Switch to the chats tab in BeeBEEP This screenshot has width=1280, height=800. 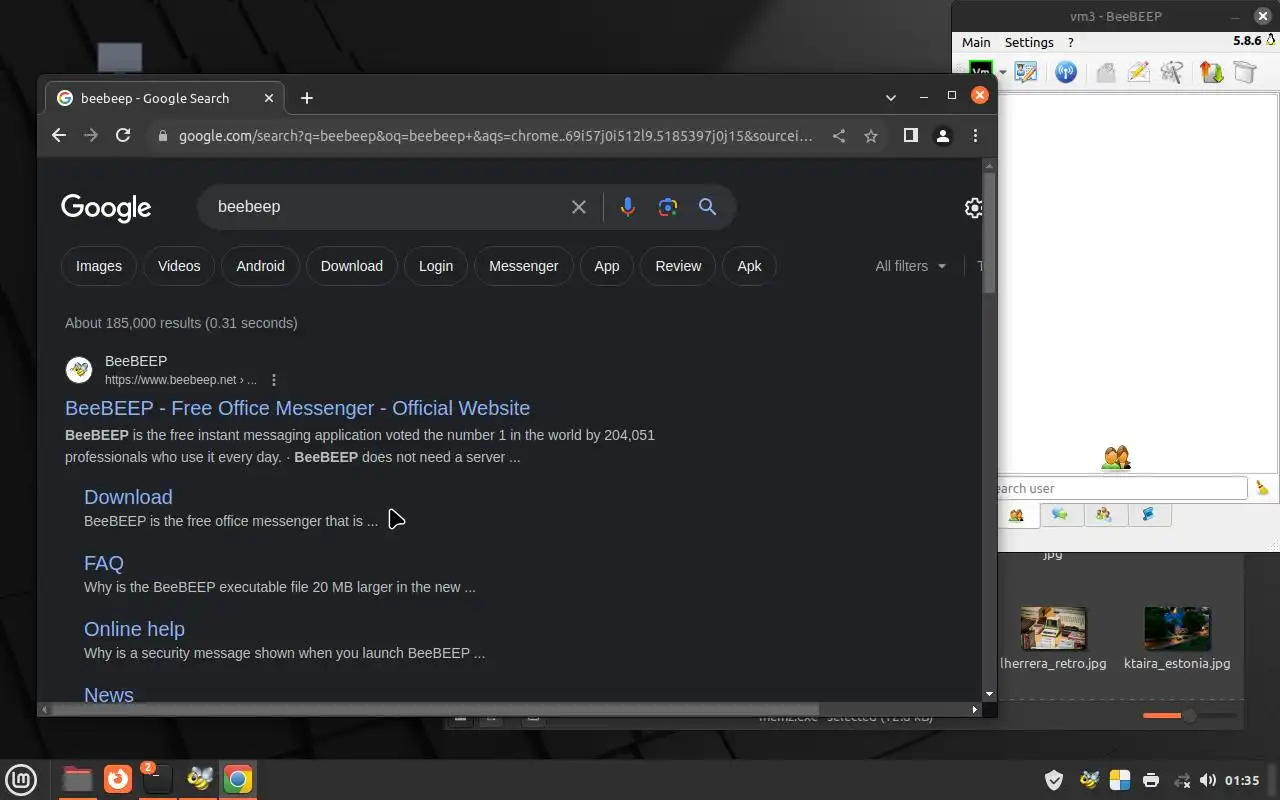1060,515
